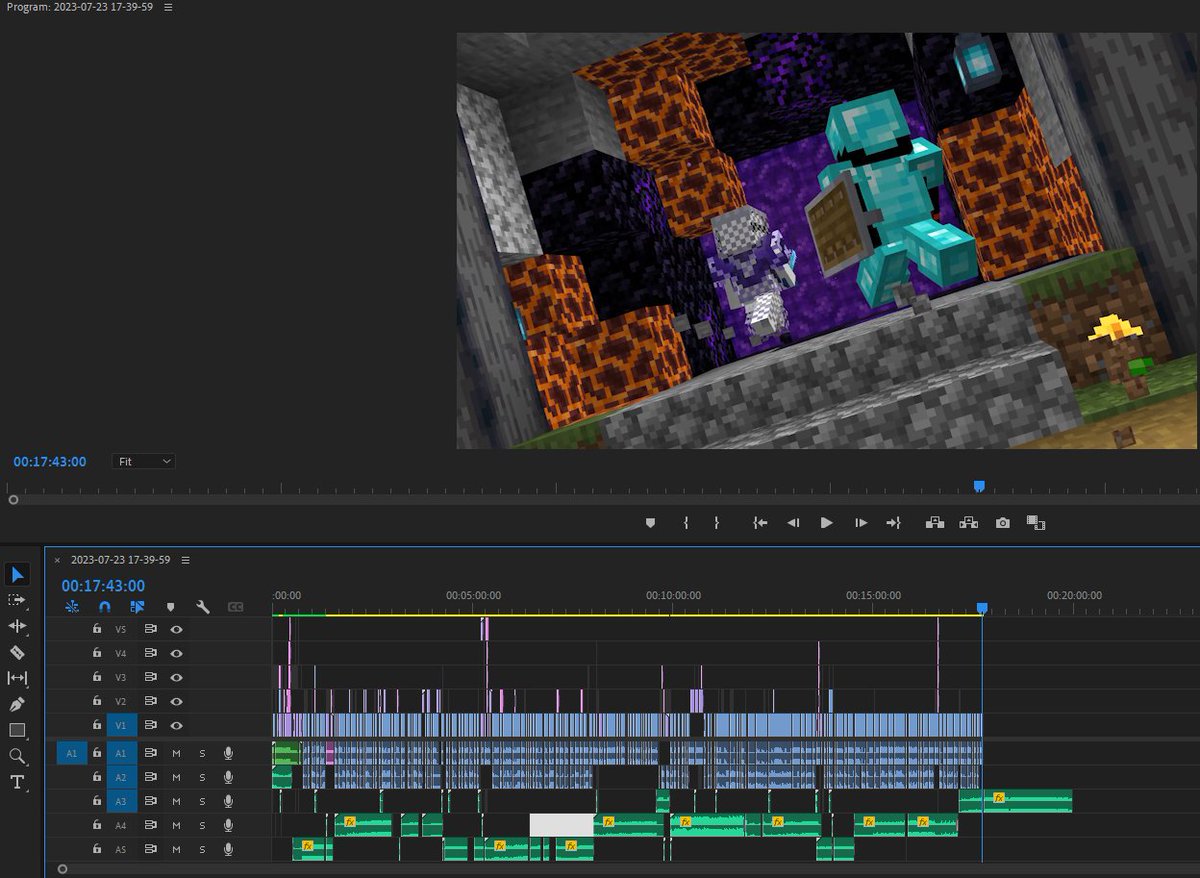Target the A2 track label
This screenshot has width=1200, height=878.
point(122,777)
